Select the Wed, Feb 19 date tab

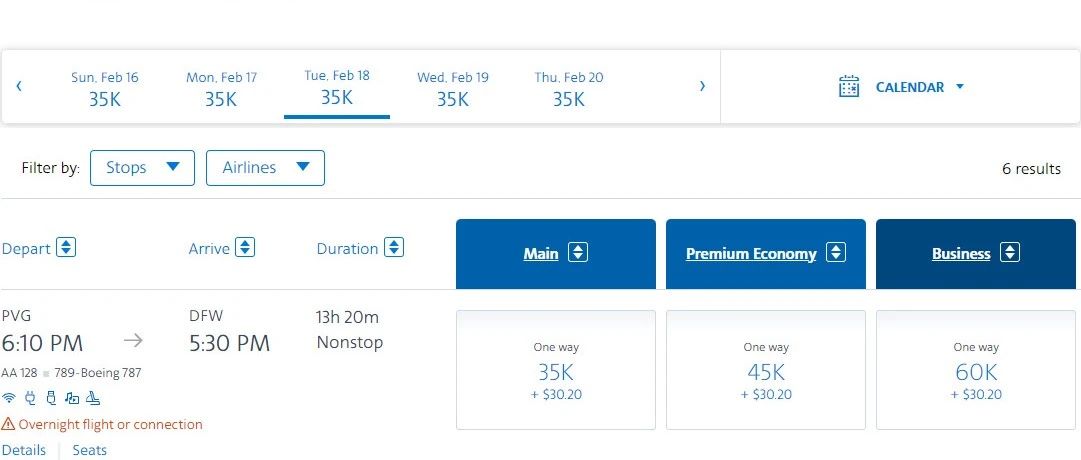(453, 88)
